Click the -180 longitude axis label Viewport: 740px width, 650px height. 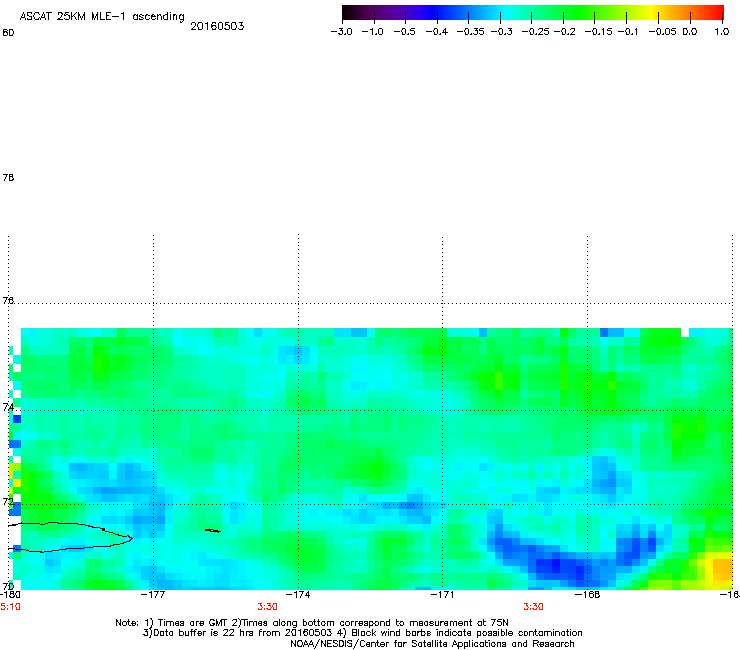(10, 595)
